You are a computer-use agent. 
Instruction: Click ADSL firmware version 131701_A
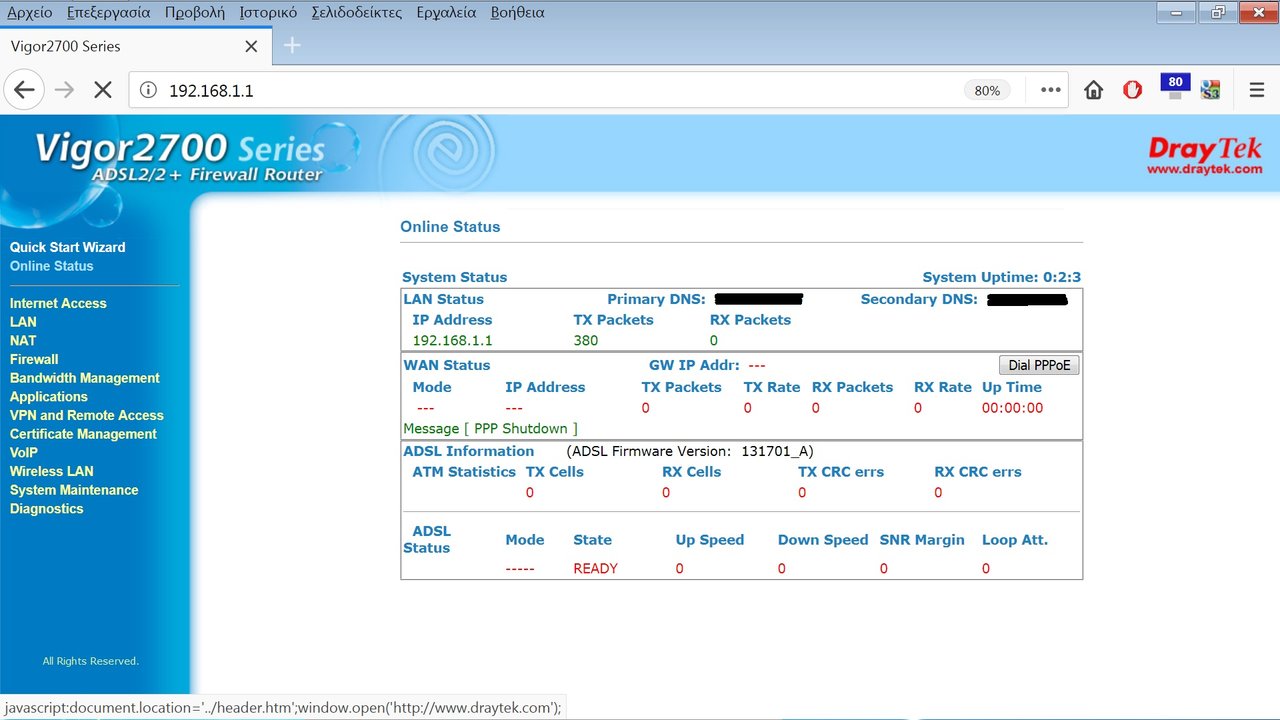tap(777, 451)
